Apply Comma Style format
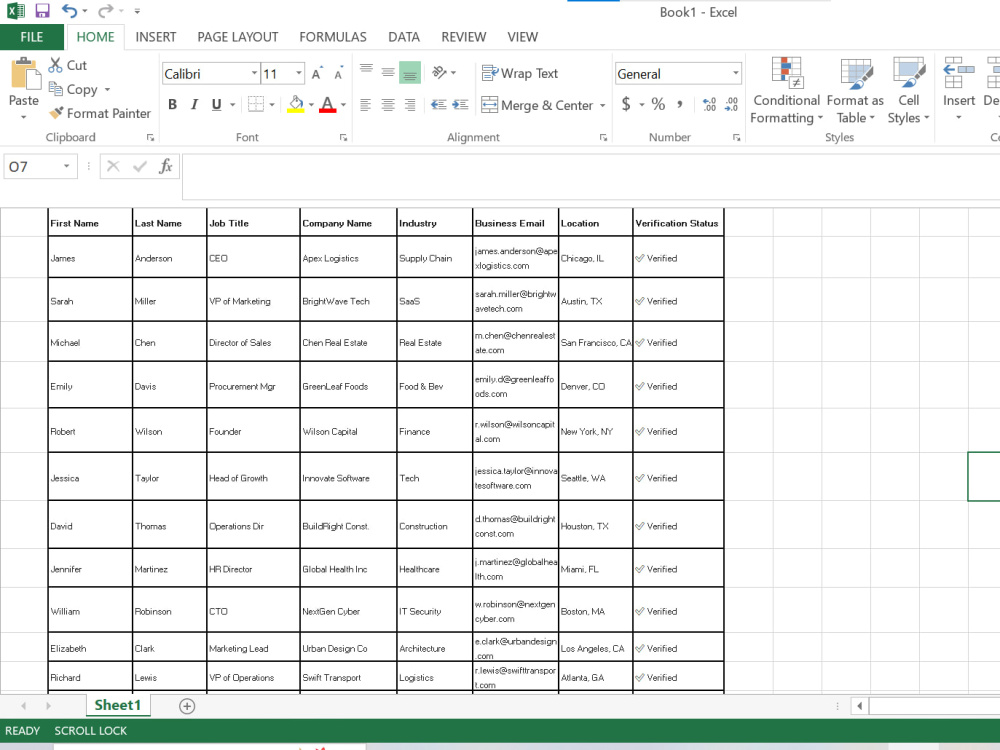Image resolution: width=1000 pixels, height=750 pixels. 680,105
